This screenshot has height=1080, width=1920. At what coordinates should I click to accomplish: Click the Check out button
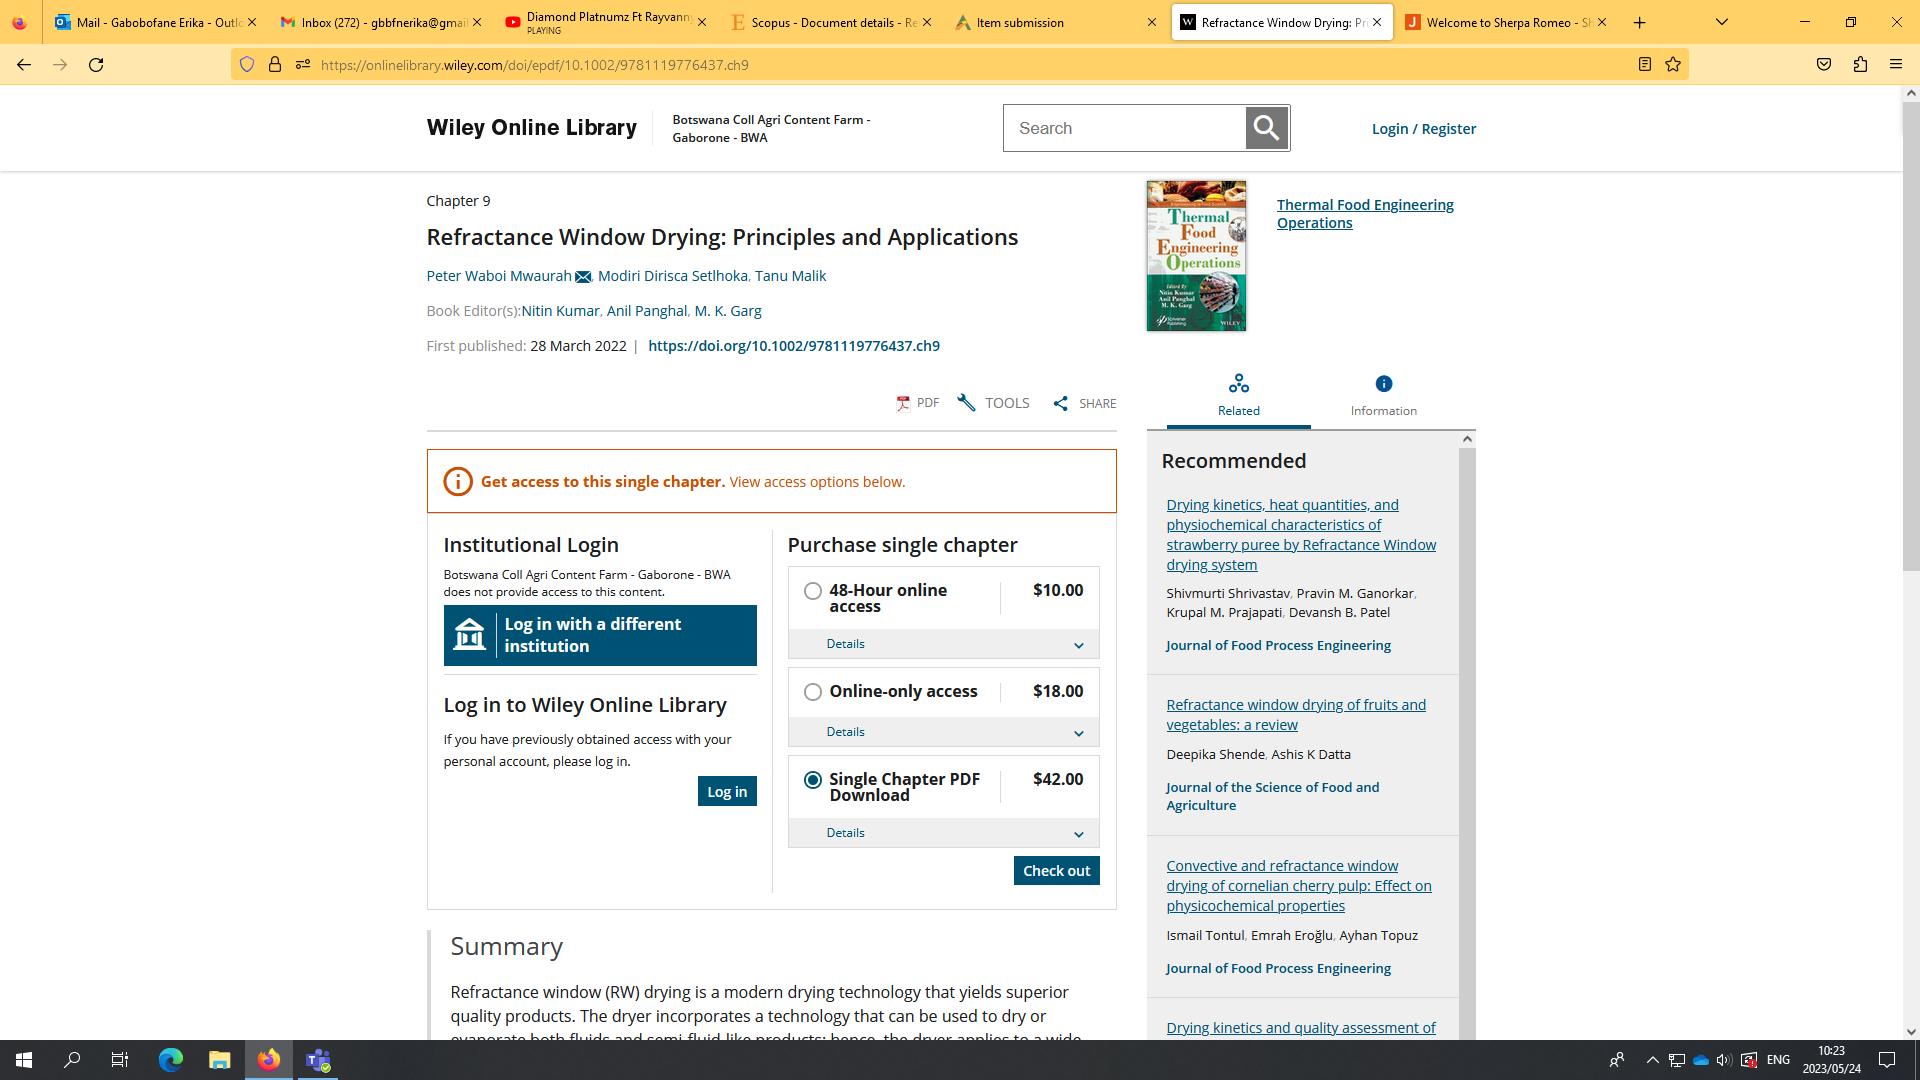[x=1056, y=871]
